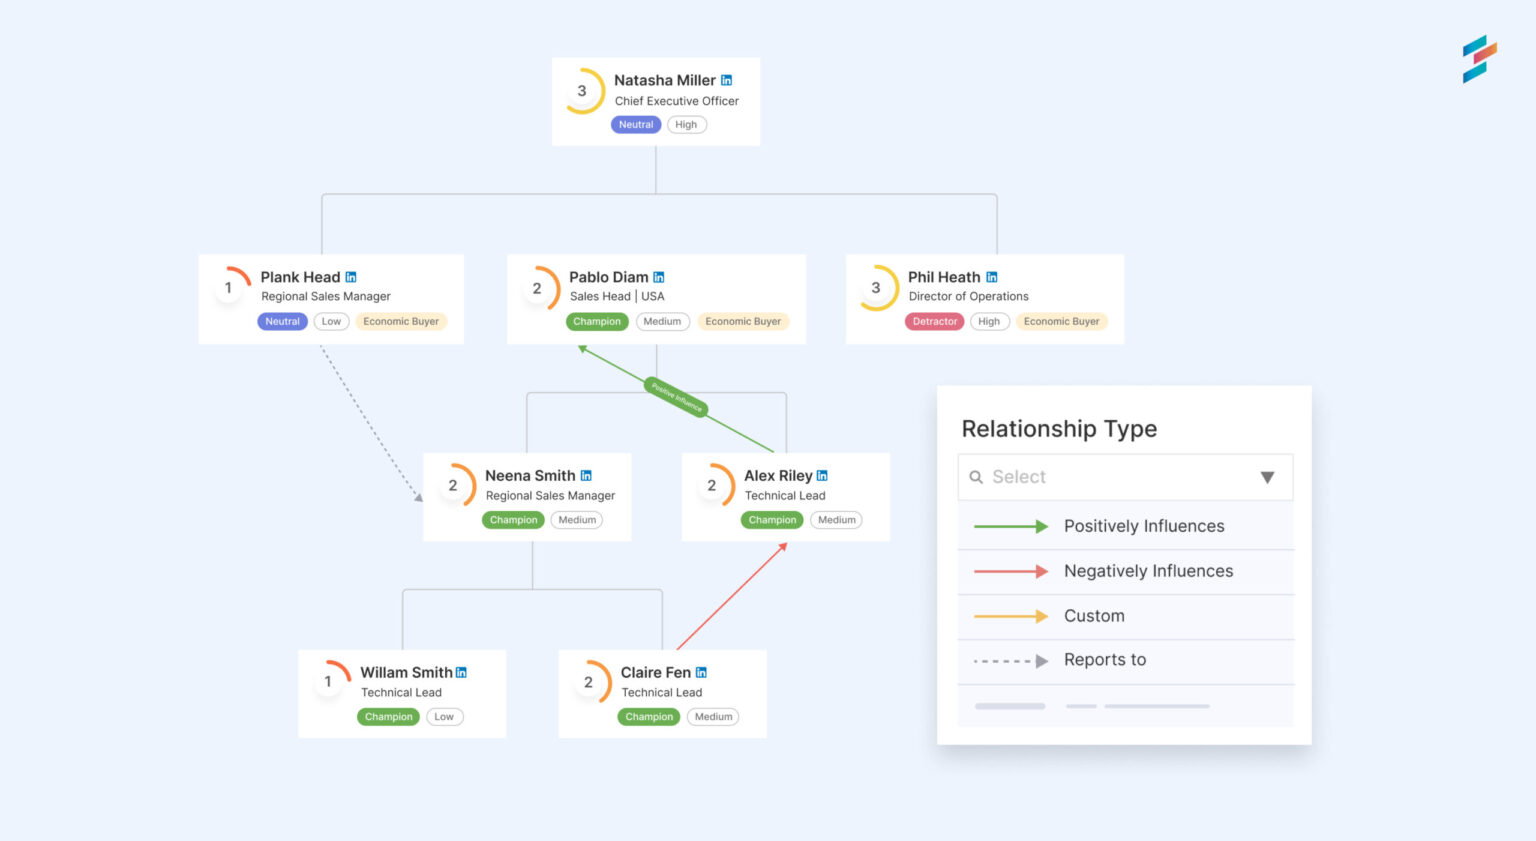Click the dropdown arrow in the Select box
Viewport: 1536px width, 841px height.
[x=1269, y=477]
